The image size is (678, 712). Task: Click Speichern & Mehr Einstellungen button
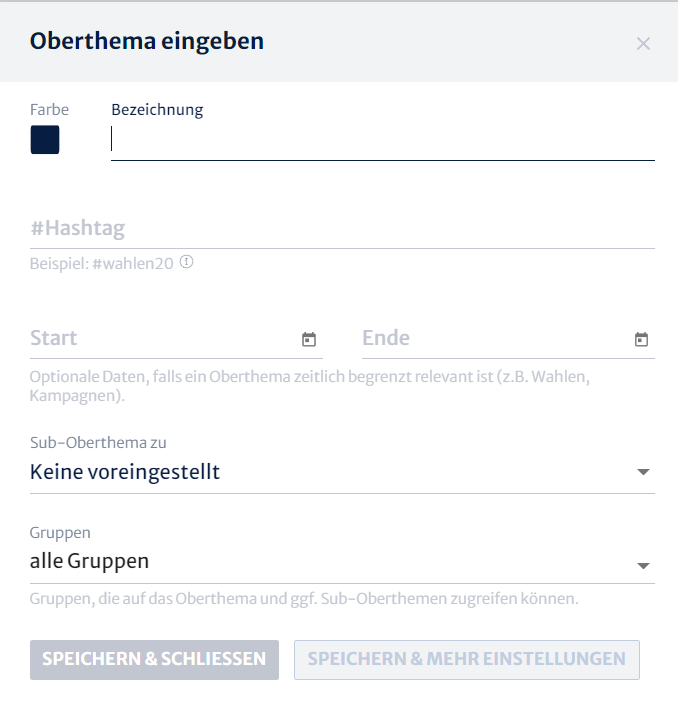(x=467, y=660)
